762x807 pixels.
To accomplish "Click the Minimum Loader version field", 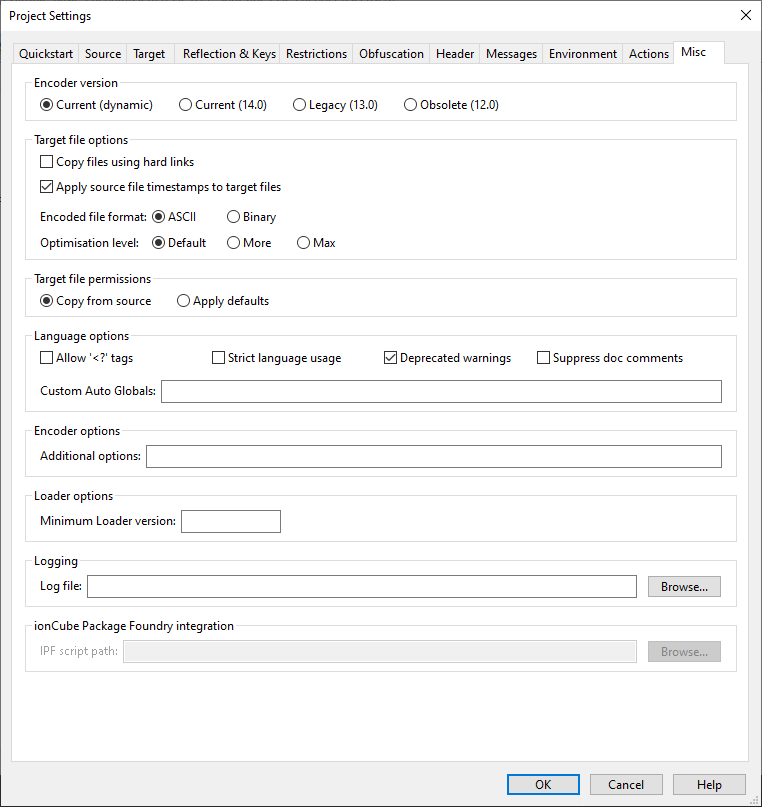I will [x=231, y=521].
